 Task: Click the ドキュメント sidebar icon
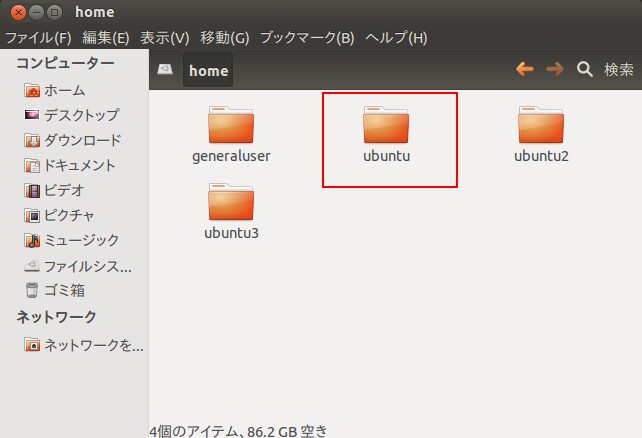pyautogui.click(x=32, y=165)
